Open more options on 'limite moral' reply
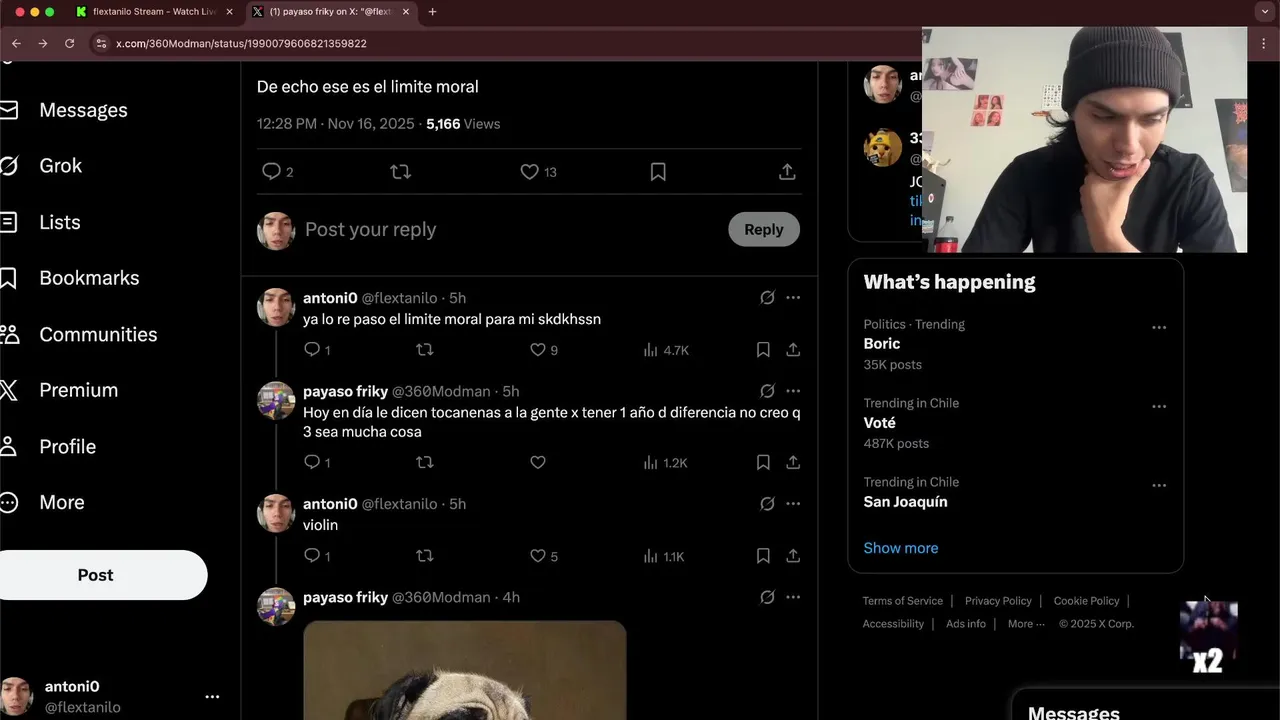 click(793, 298)
